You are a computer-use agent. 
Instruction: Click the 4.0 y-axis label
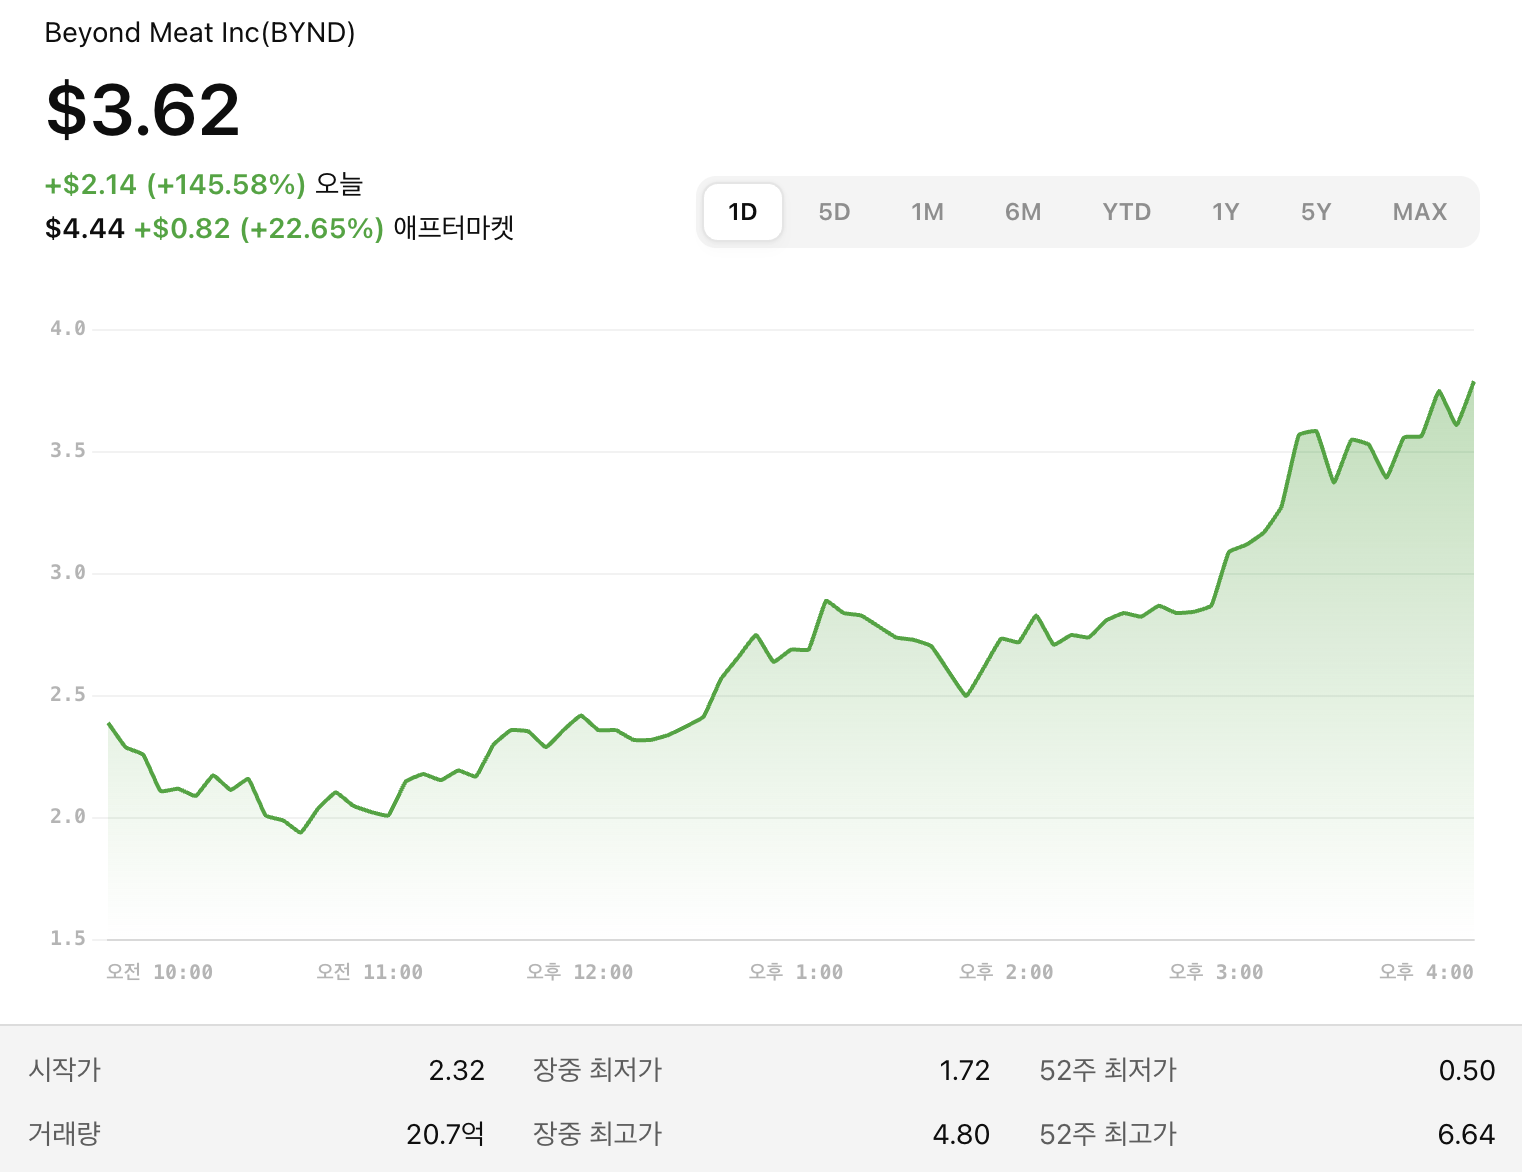click(x=68, y=329)
